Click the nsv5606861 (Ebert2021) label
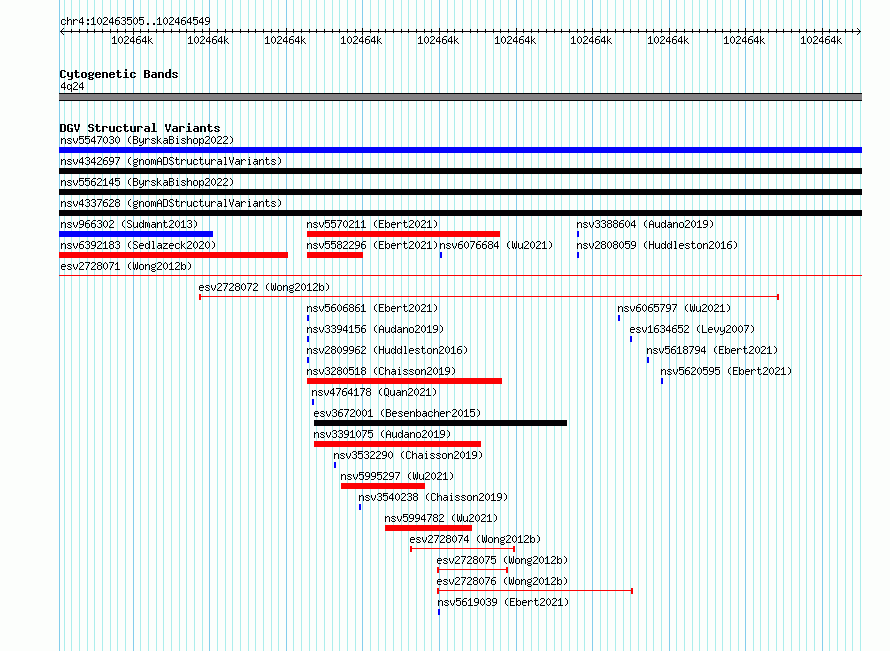Image resolution: width=890 pixels, height=651 pixels. click(372, 308)
